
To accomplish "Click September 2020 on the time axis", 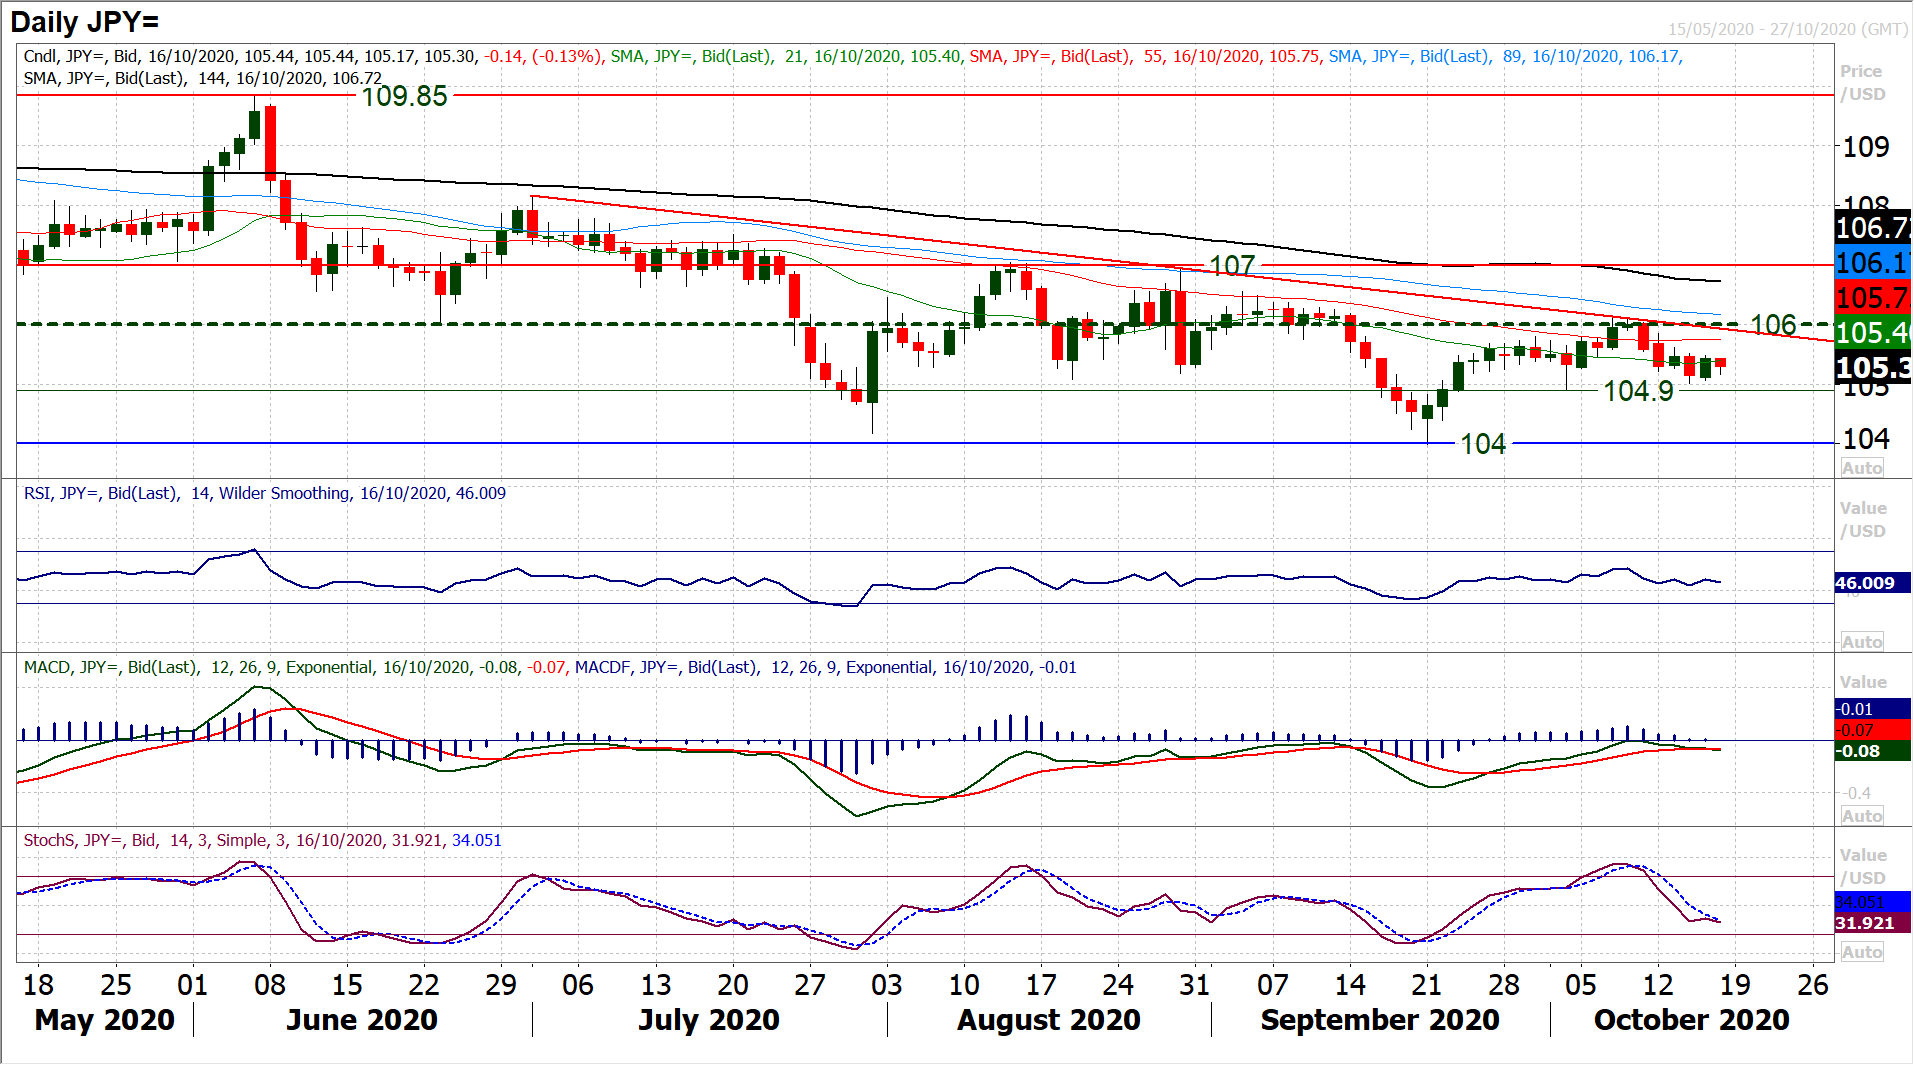I will [1379, 1019].
